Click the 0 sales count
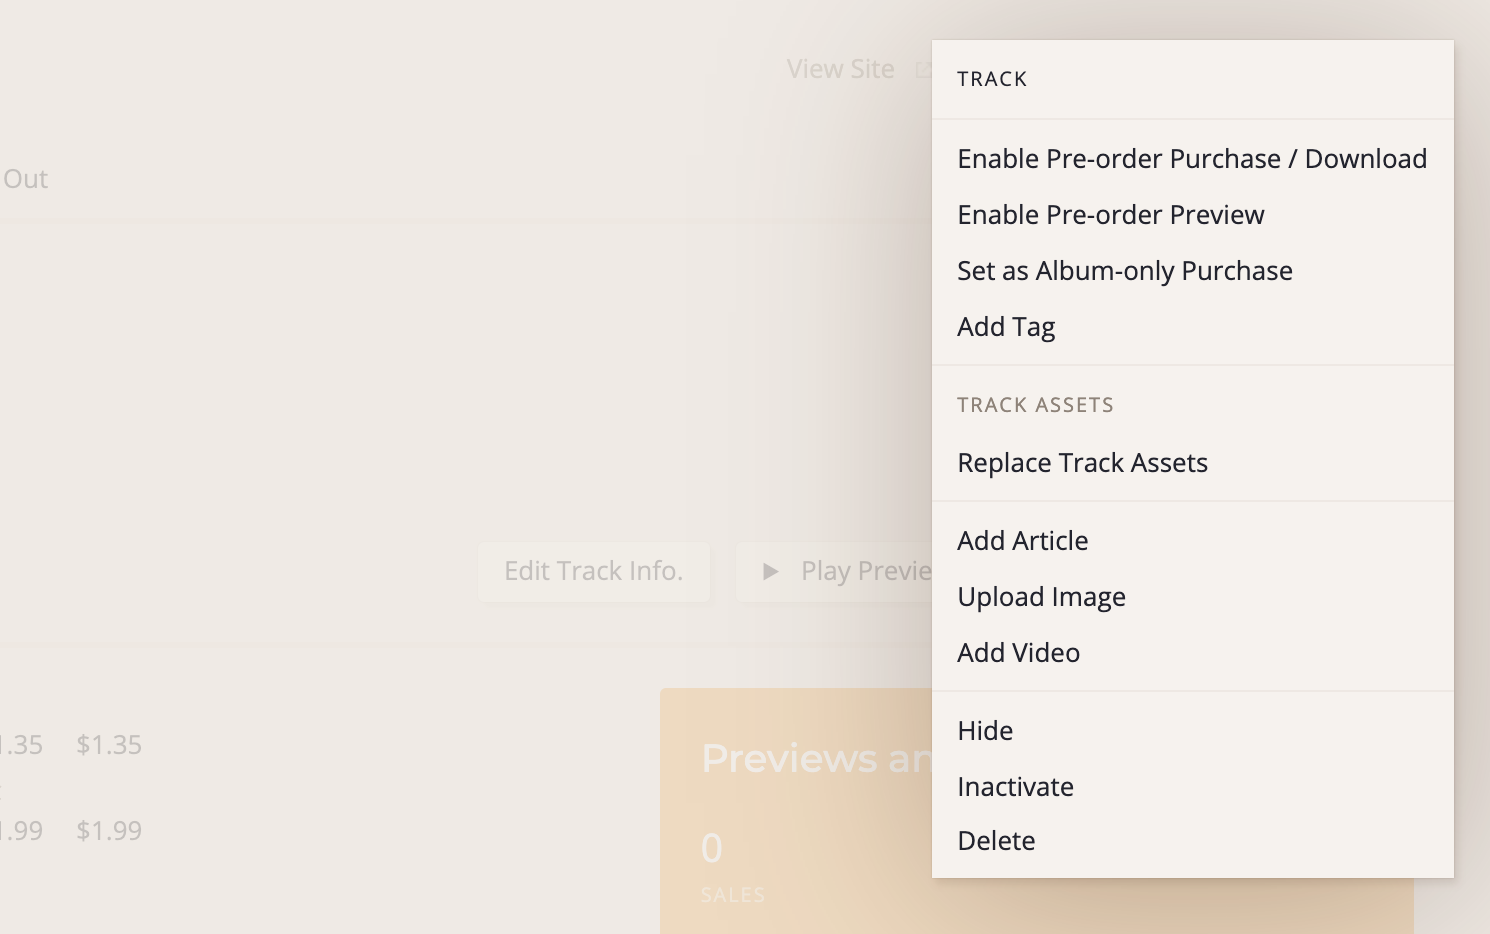This screenshot has height=934, width=1490. [x=711, y=849]
